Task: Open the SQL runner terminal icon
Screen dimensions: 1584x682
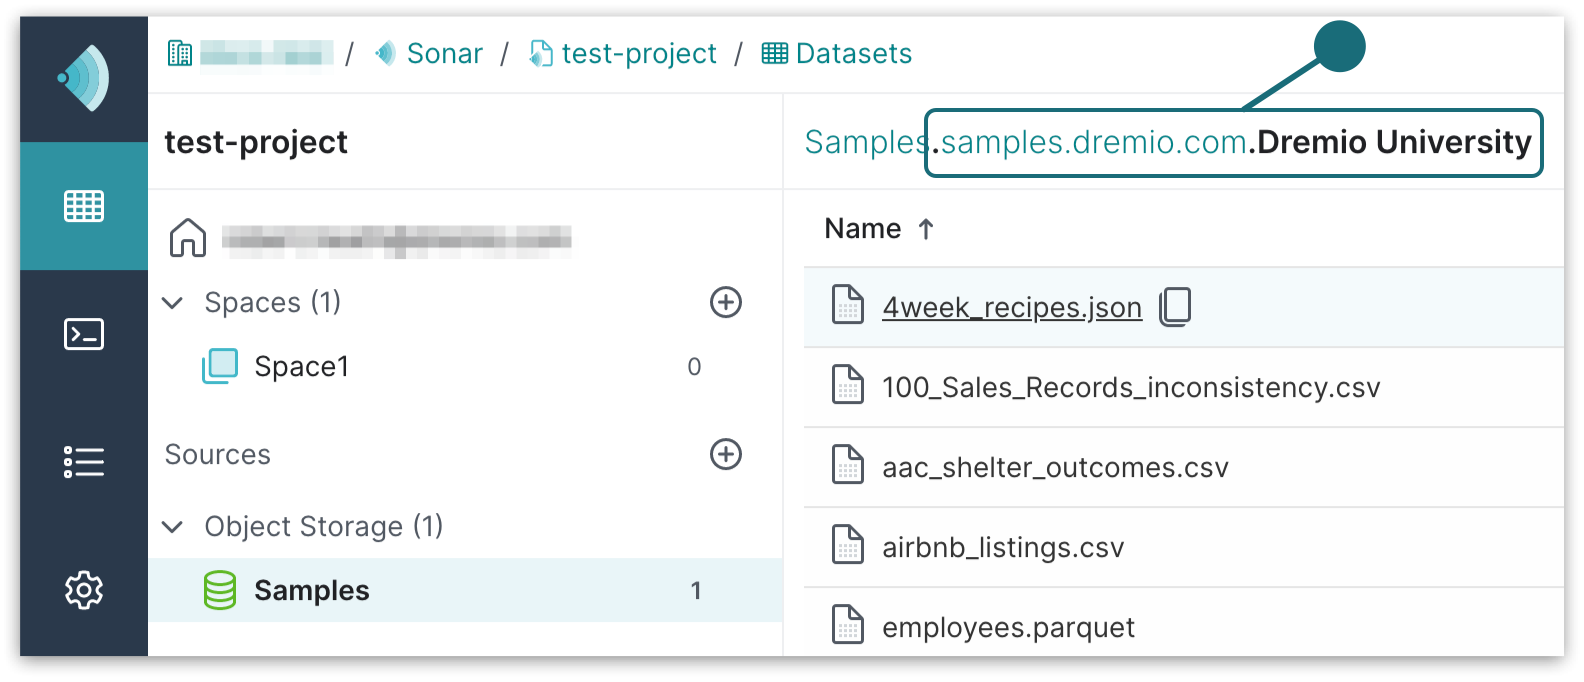Action: pos(84,334)
